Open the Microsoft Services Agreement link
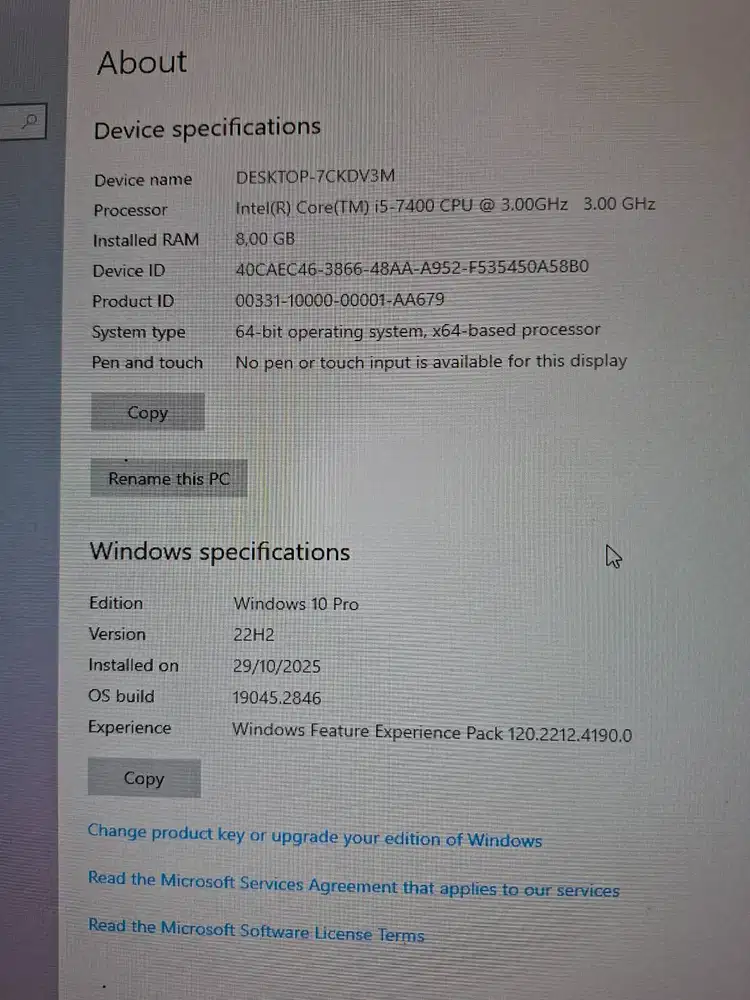 354,884
